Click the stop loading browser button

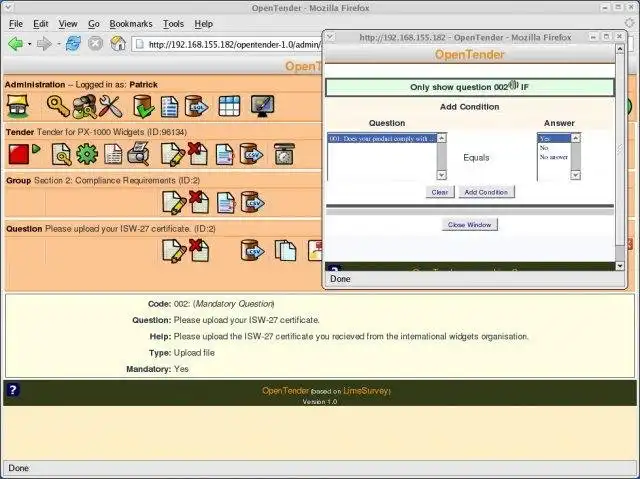[95, 44]
